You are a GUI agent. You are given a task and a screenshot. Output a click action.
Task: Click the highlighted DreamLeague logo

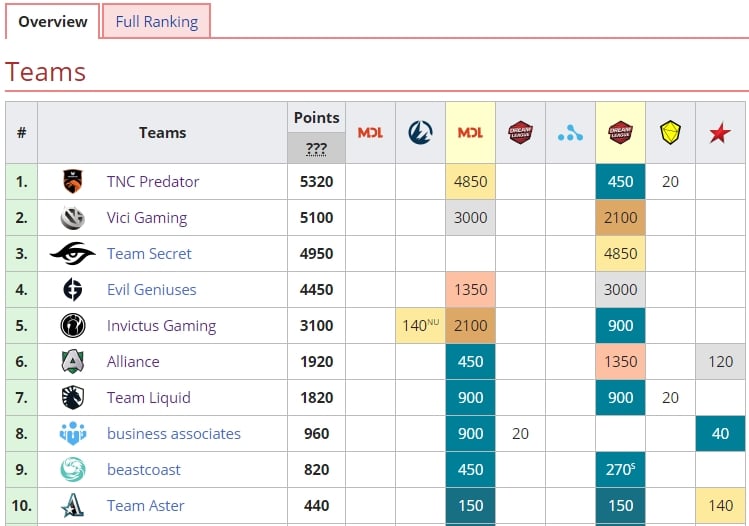(x=620, y=132)
